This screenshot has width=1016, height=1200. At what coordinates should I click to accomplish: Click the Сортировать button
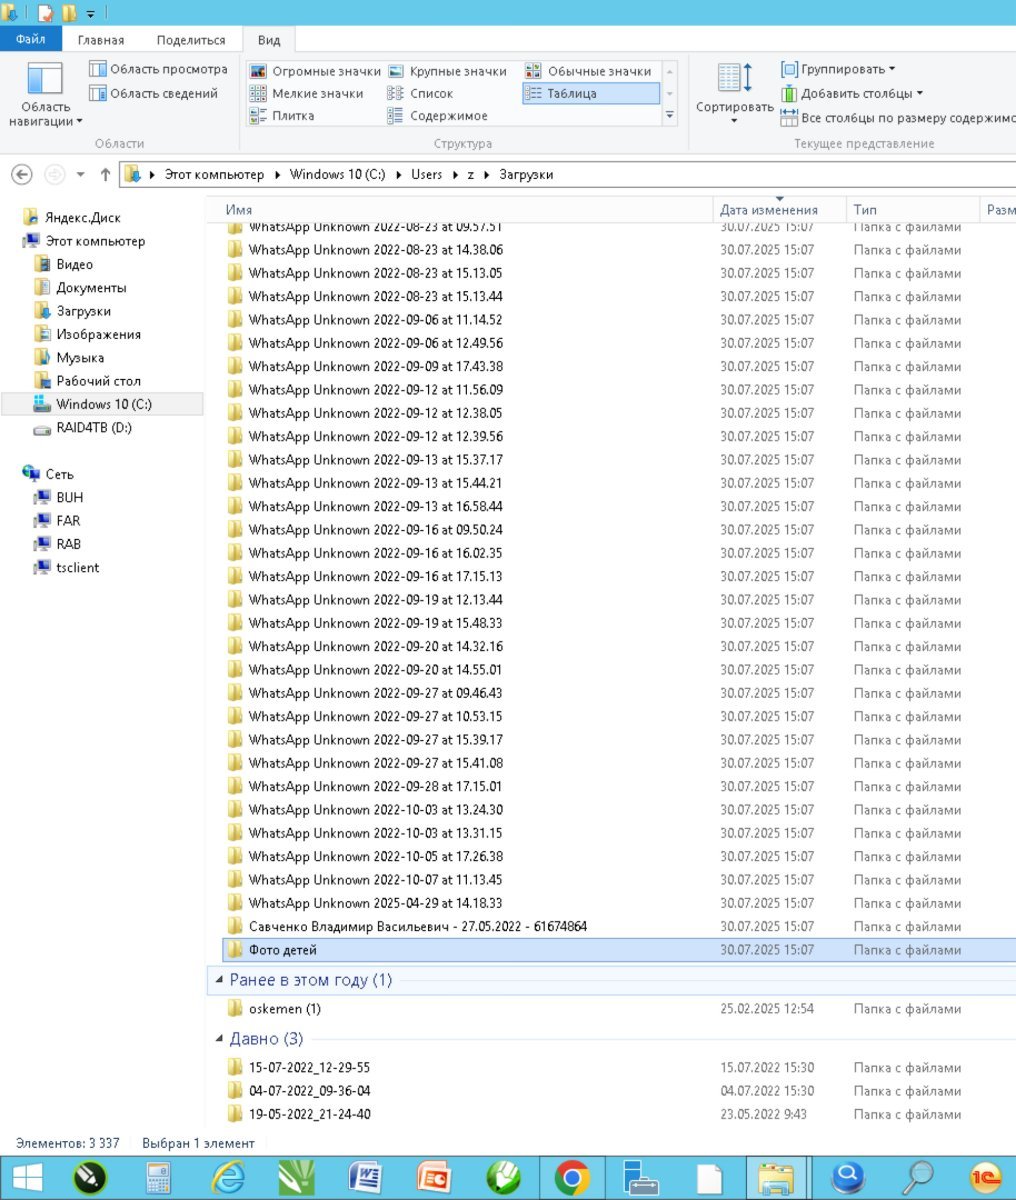tap(735, 94)
